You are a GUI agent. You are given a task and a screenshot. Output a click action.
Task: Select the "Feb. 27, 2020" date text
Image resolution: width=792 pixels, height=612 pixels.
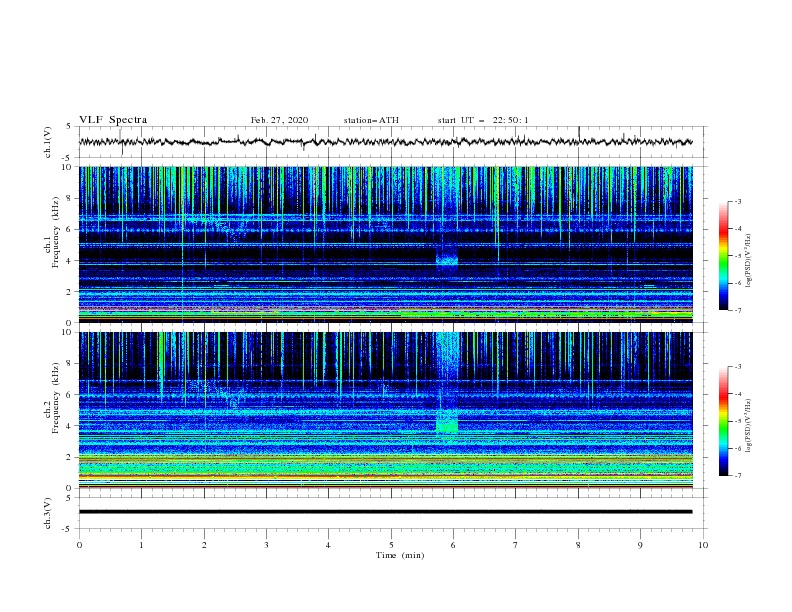279,120
